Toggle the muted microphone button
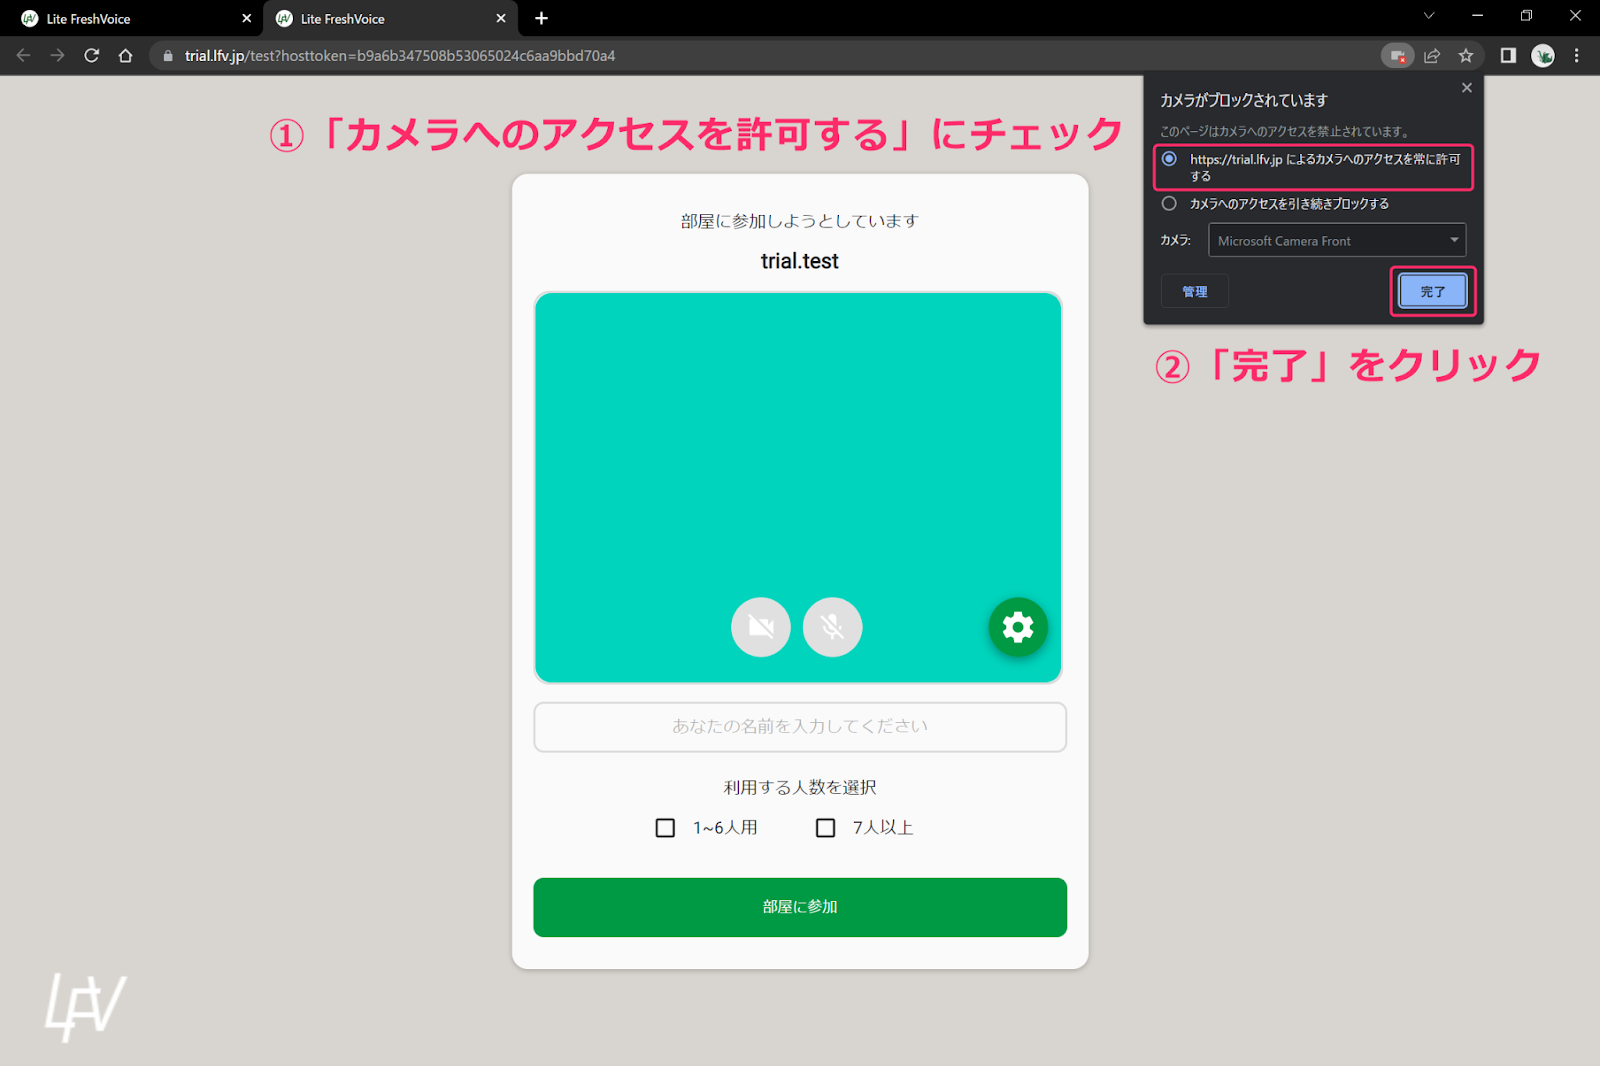This screenshot has height=1066, width=1600. point(832,627)
